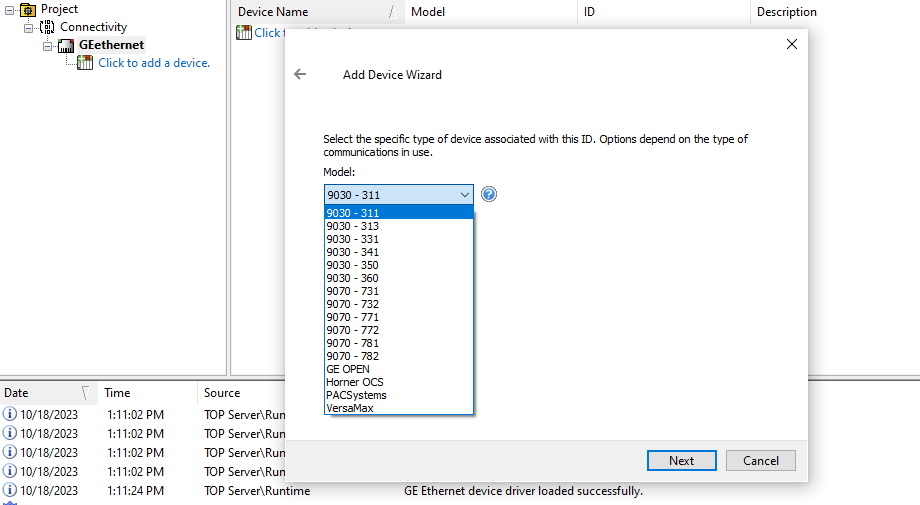Click the Next button in wizard

click(x=681, y=460)
